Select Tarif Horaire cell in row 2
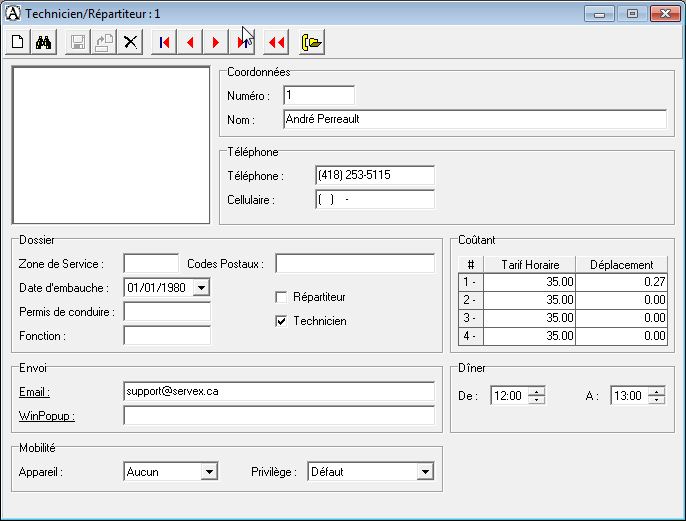Image resolution: width=686 pixels, height=521 pixels. (x=530, y=300)
